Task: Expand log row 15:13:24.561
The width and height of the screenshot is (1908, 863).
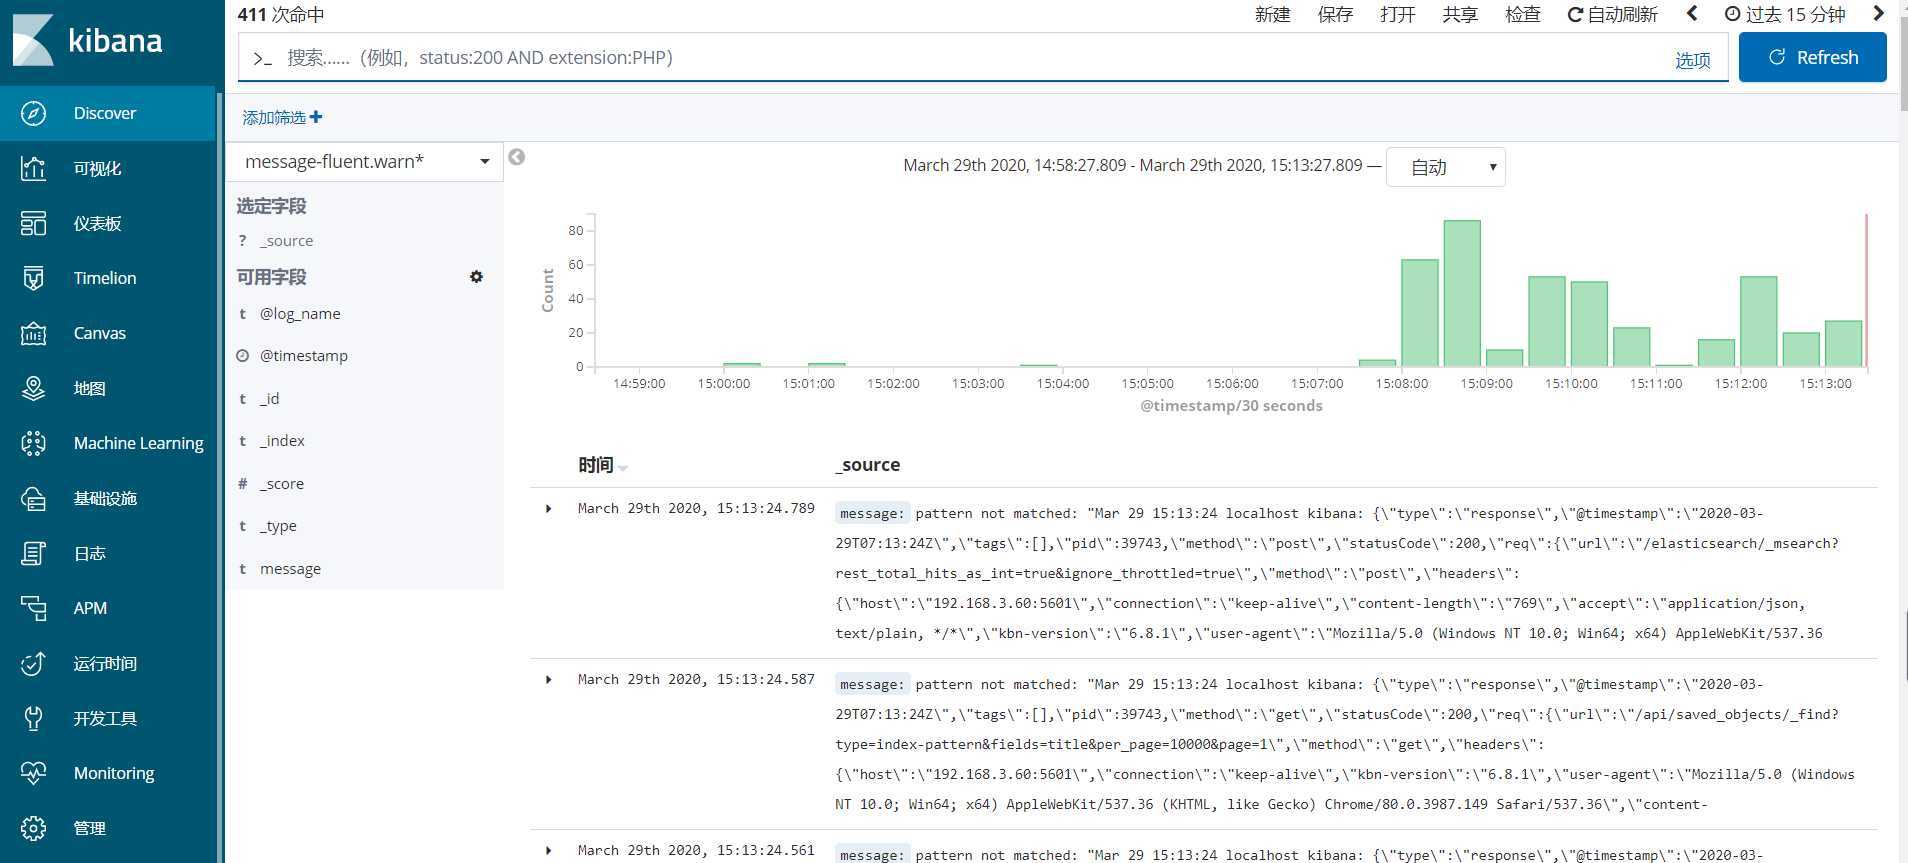Action: tap(548, 851)
